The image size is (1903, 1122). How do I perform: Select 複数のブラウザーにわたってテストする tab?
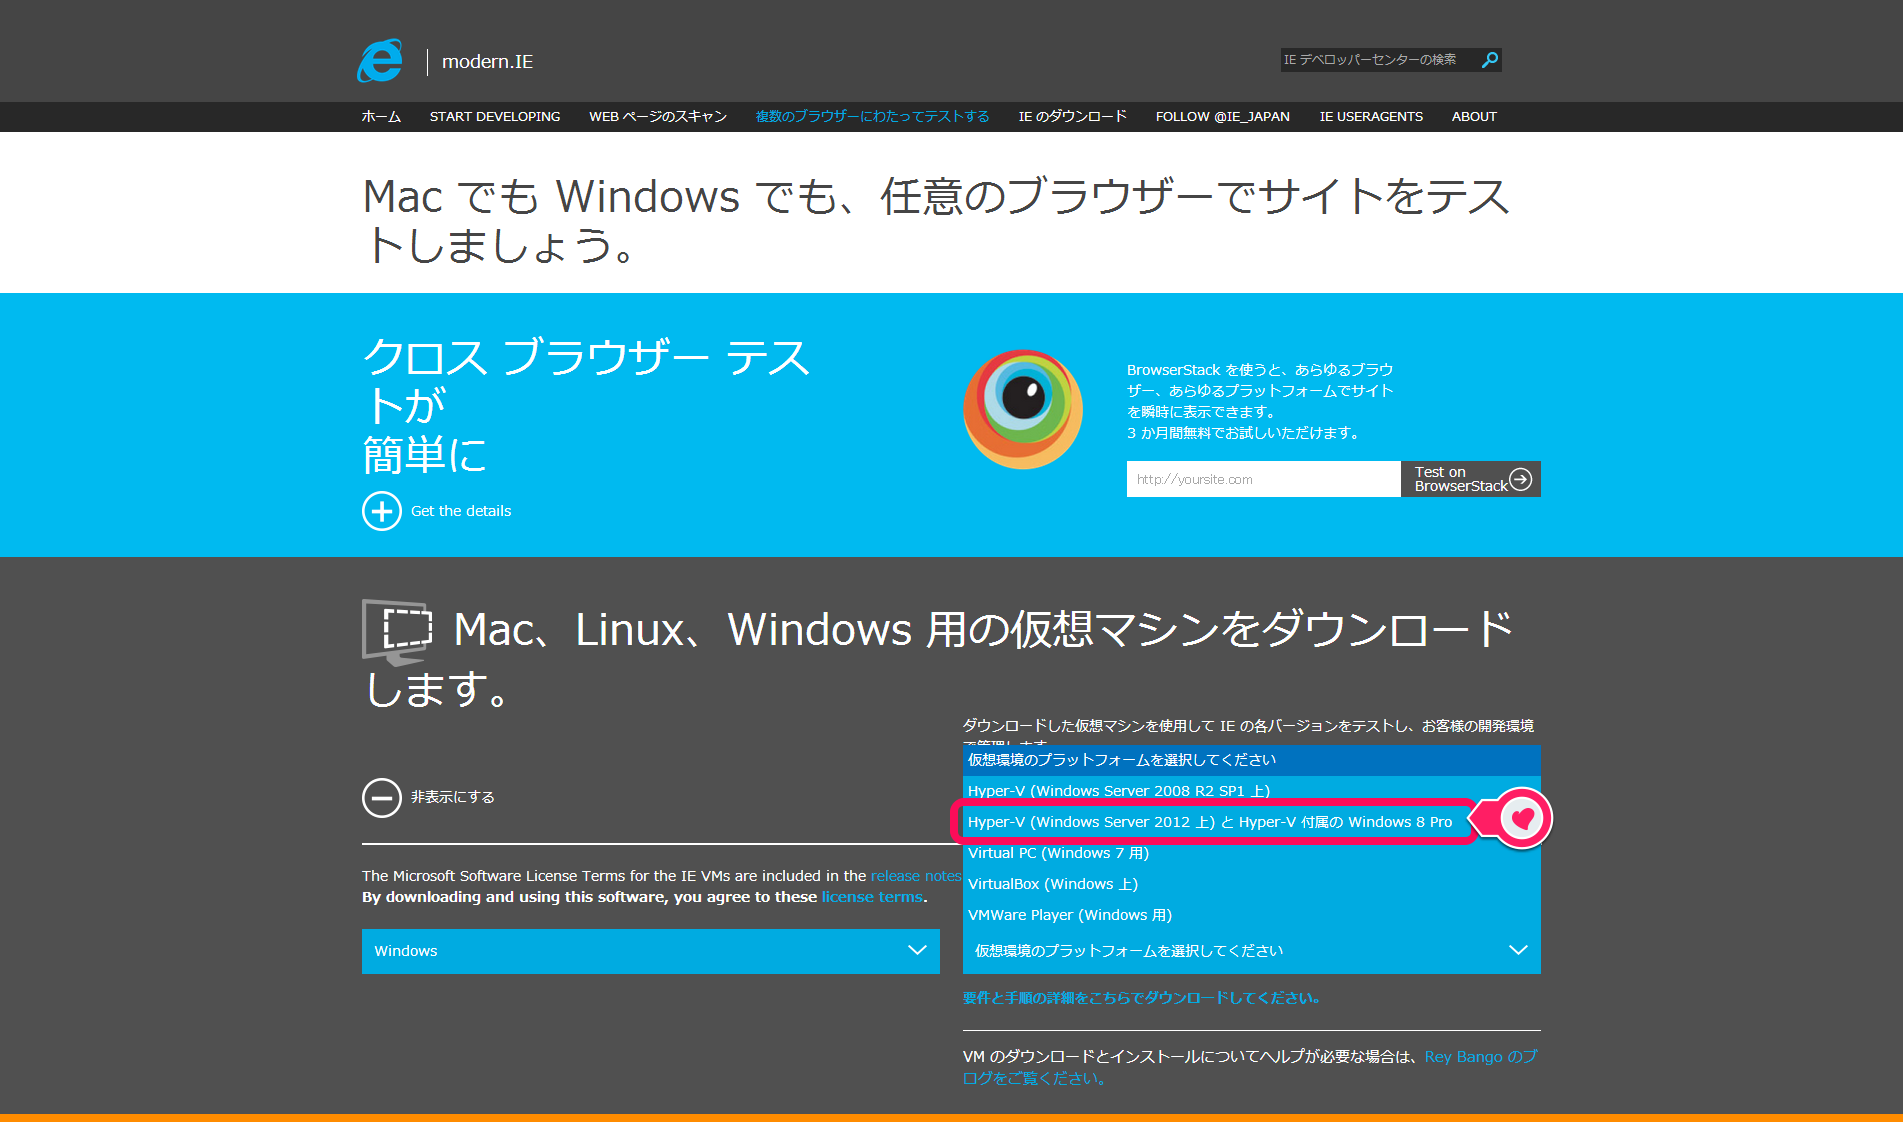873,117
